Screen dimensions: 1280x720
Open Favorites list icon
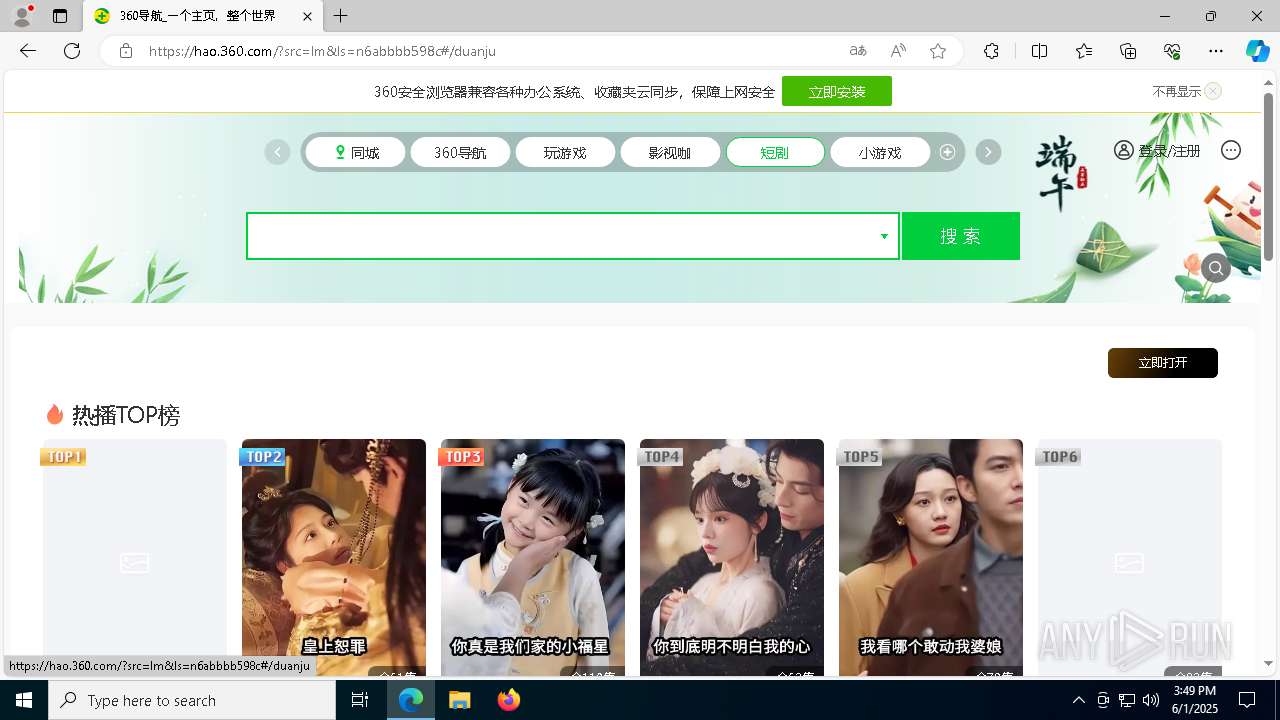(x=1084, y=51)
